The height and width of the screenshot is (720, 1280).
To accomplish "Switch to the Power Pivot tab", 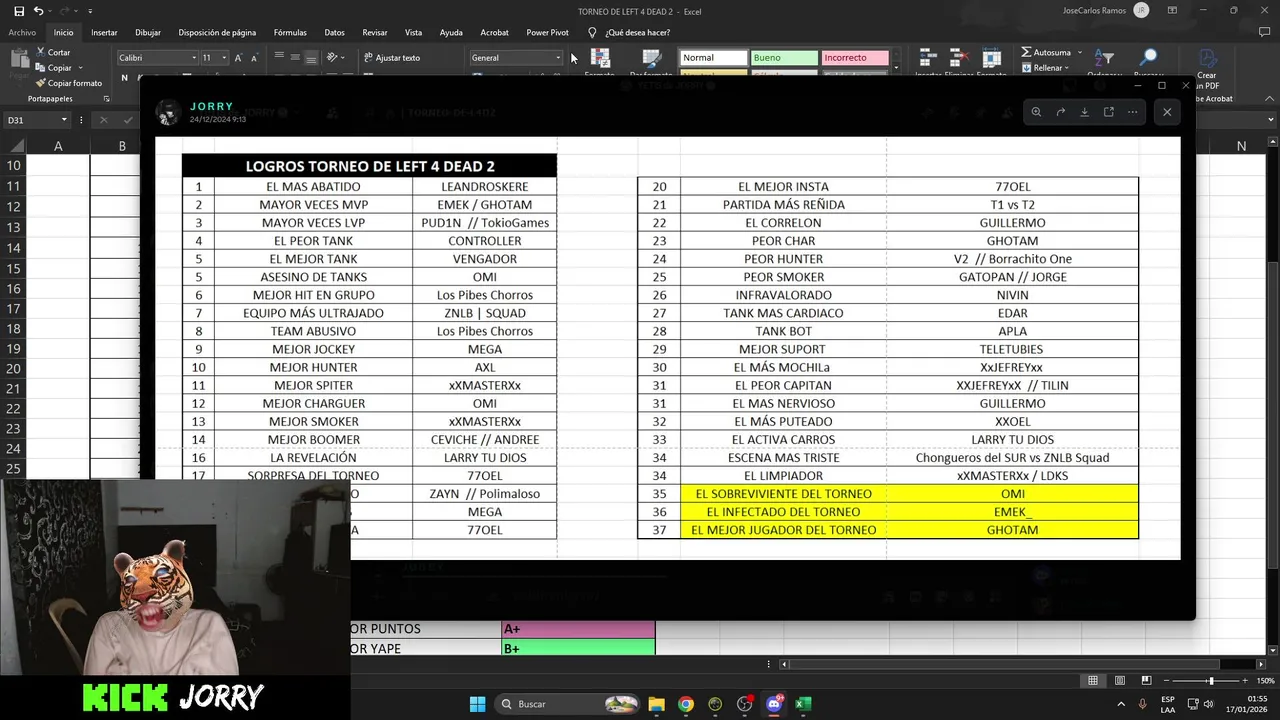I will (x=547, y=33).
